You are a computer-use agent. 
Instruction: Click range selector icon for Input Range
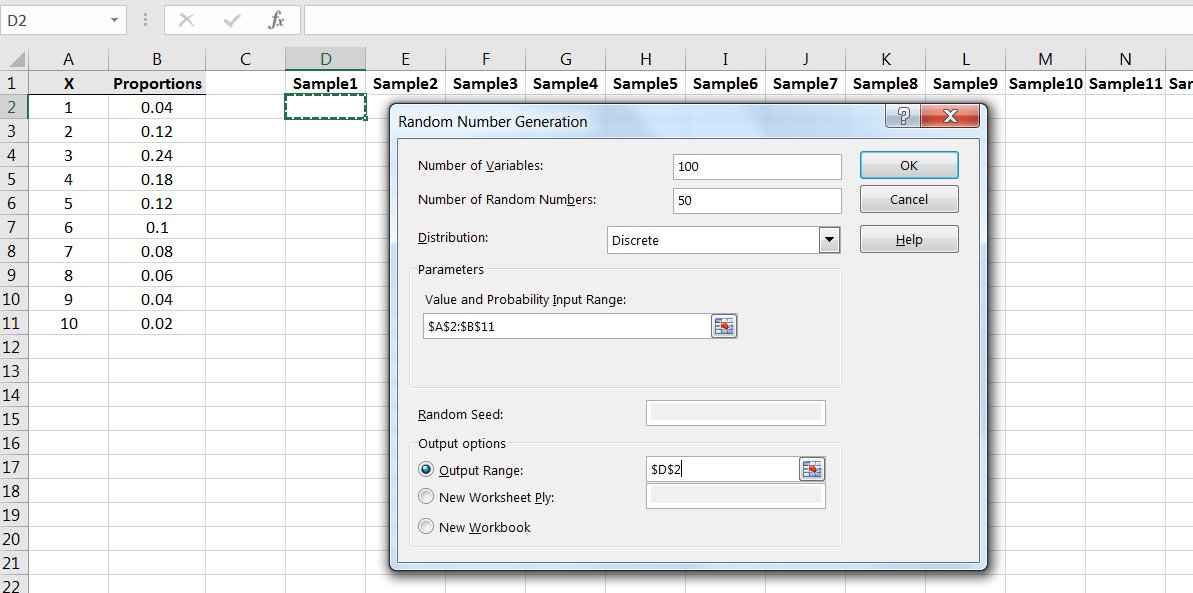point(723,326)
